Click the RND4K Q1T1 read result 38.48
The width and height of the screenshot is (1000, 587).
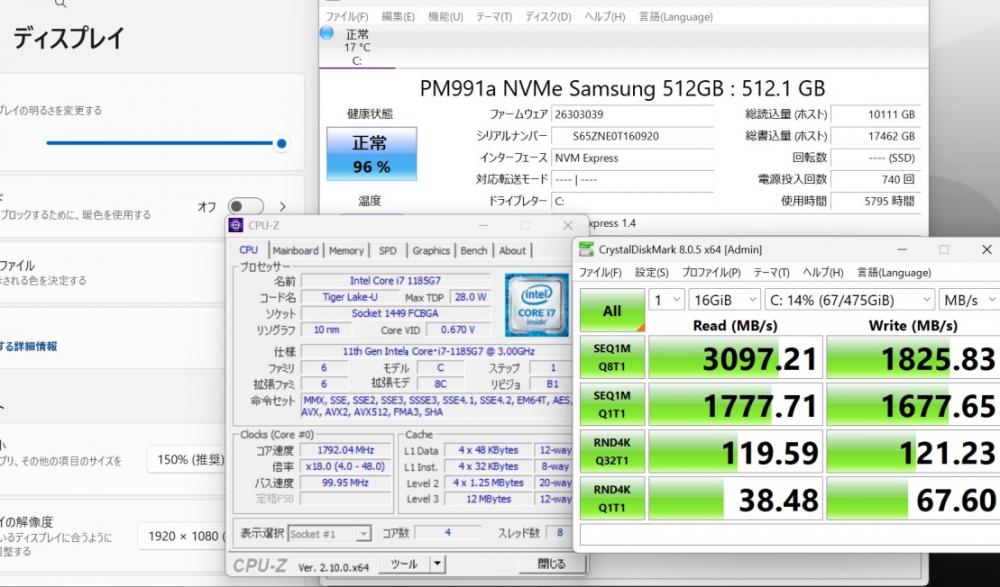tap(735, 500)
